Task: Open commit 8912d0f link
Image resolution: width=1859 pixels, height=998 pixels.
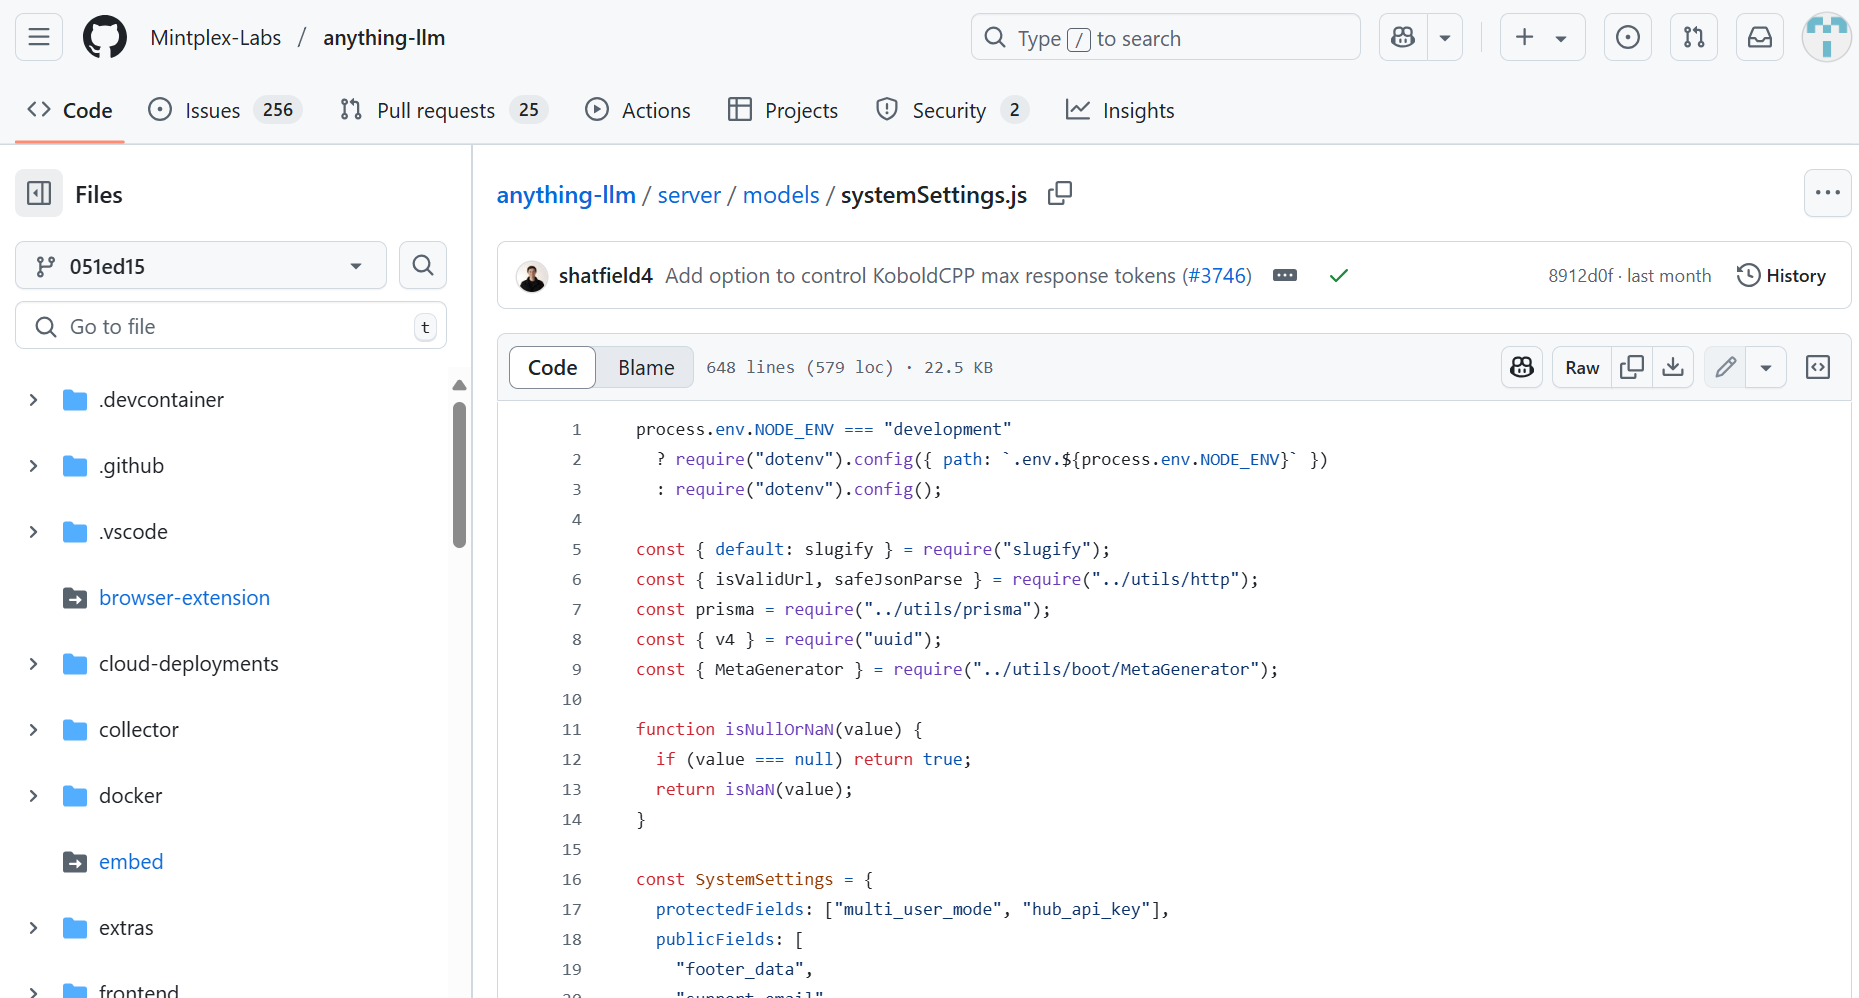Action: [1581, 276]
